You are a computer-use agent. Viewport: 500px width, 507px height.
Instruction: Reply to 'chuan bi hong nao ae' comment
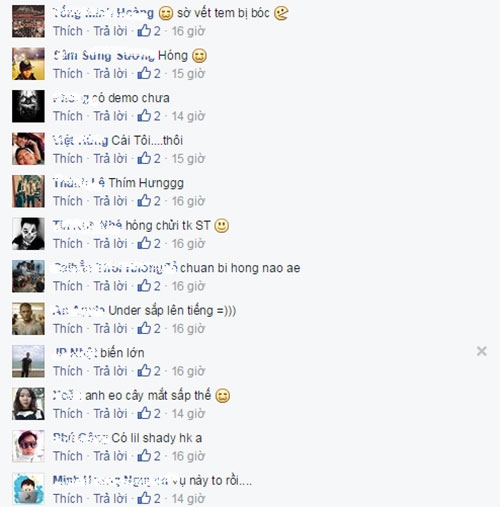click(110, 286)
